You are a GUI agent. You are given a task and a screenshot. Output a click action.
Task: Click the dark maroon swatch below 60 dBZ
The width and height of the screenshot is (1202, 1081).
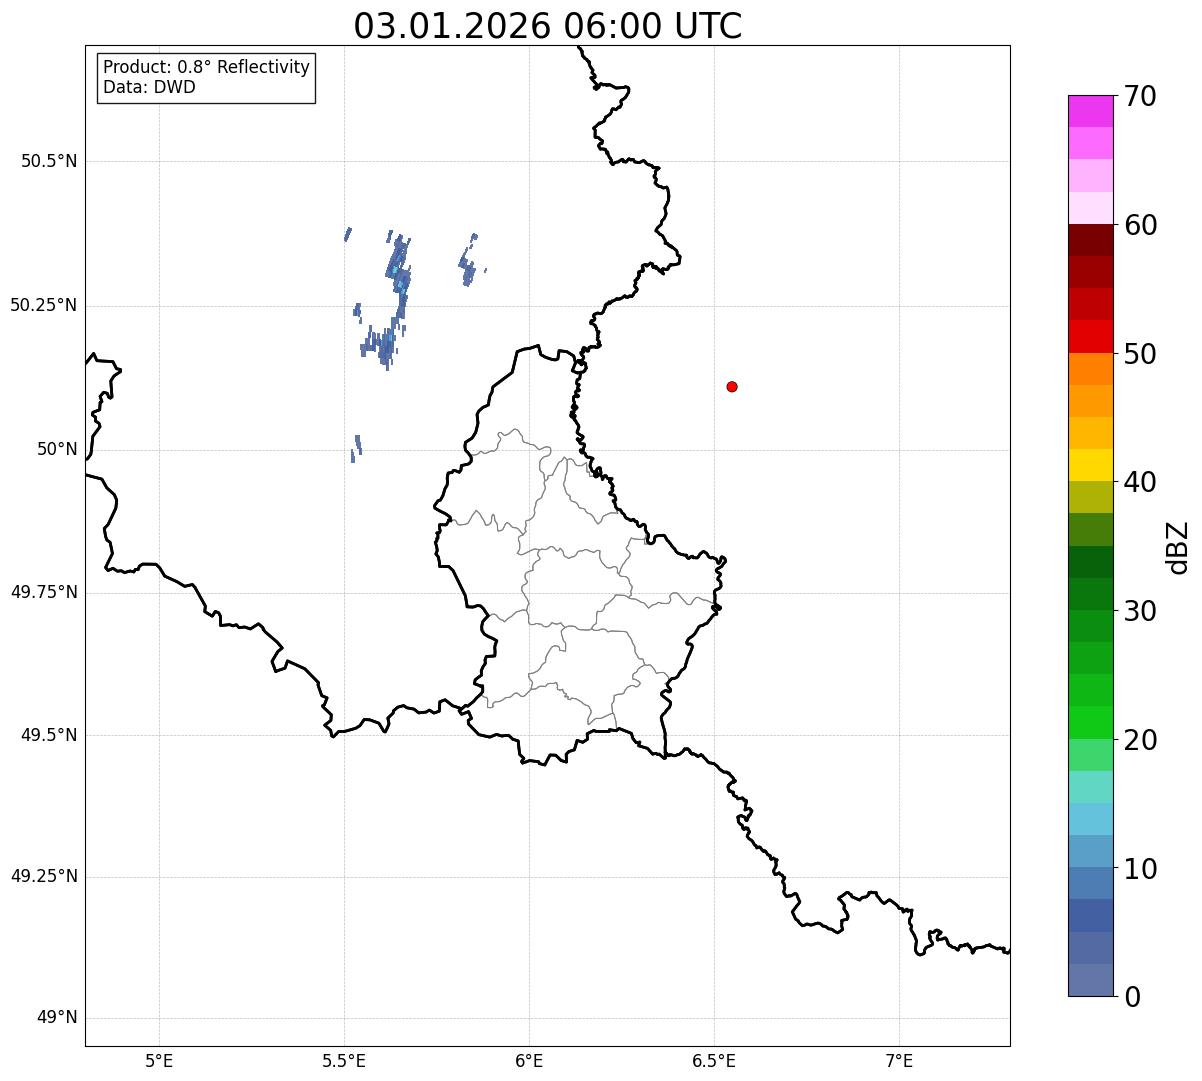tap(1090, 240)
